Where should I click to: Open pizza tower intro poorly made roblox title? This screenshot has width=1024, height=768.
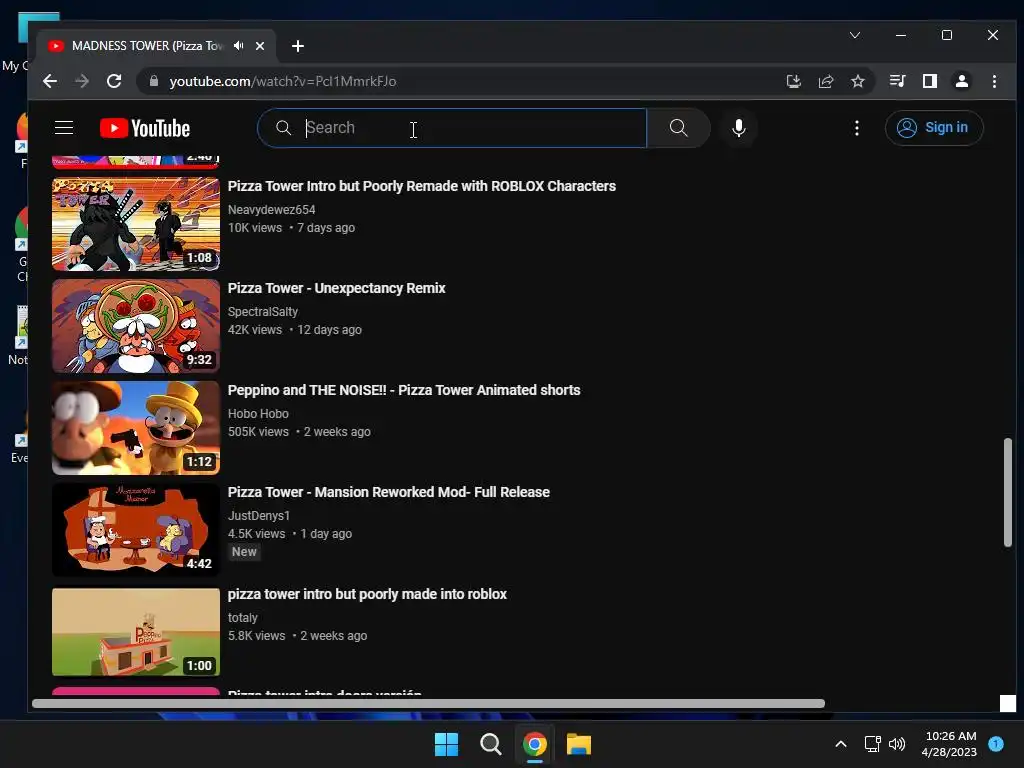(367, 594)
